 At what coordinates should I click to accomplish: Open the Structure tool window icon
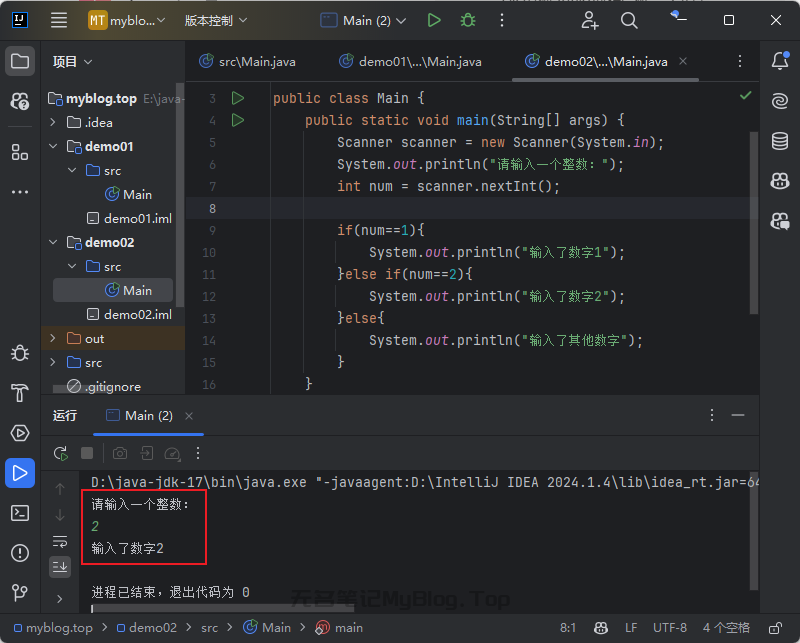coord(20,152)
